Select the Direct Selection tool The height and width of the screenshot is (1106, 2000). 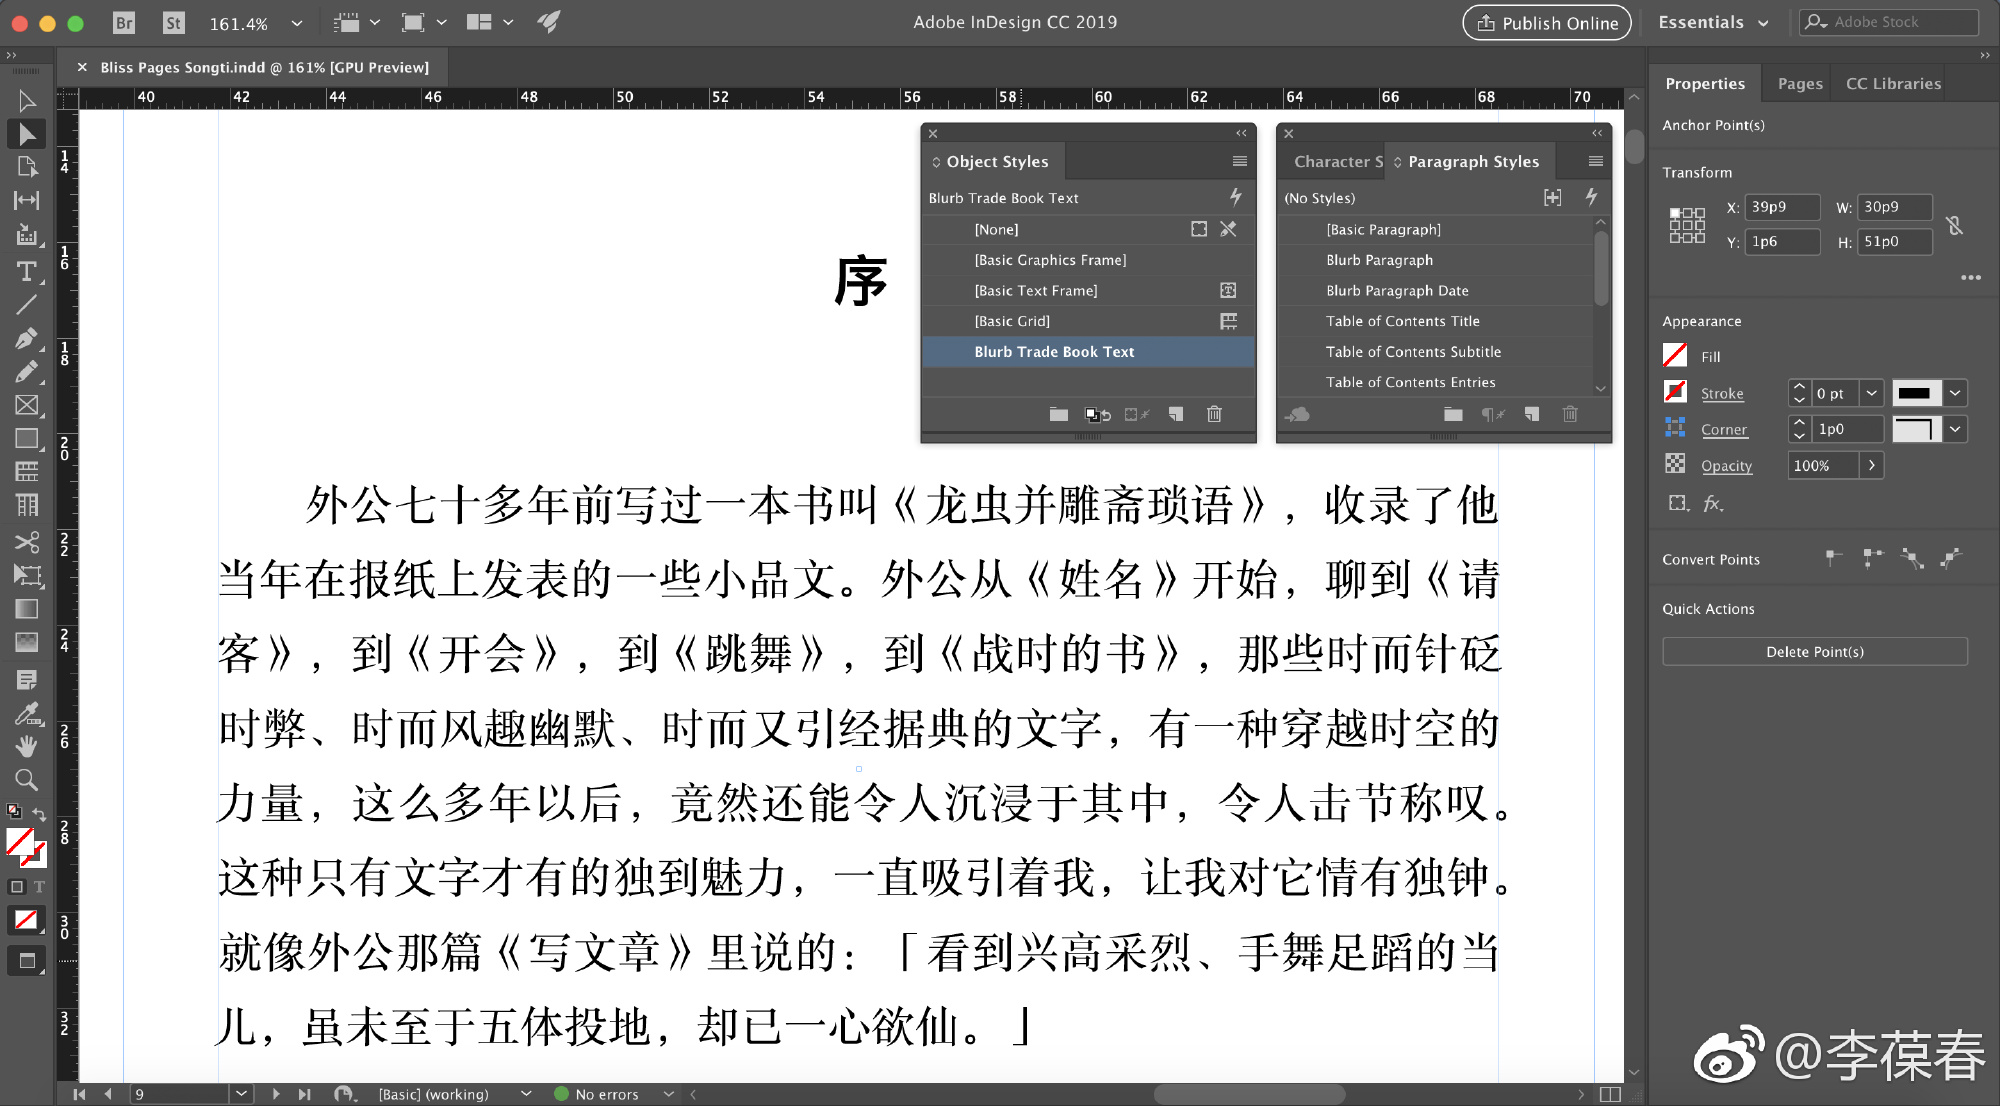click(x=27, y=134)
